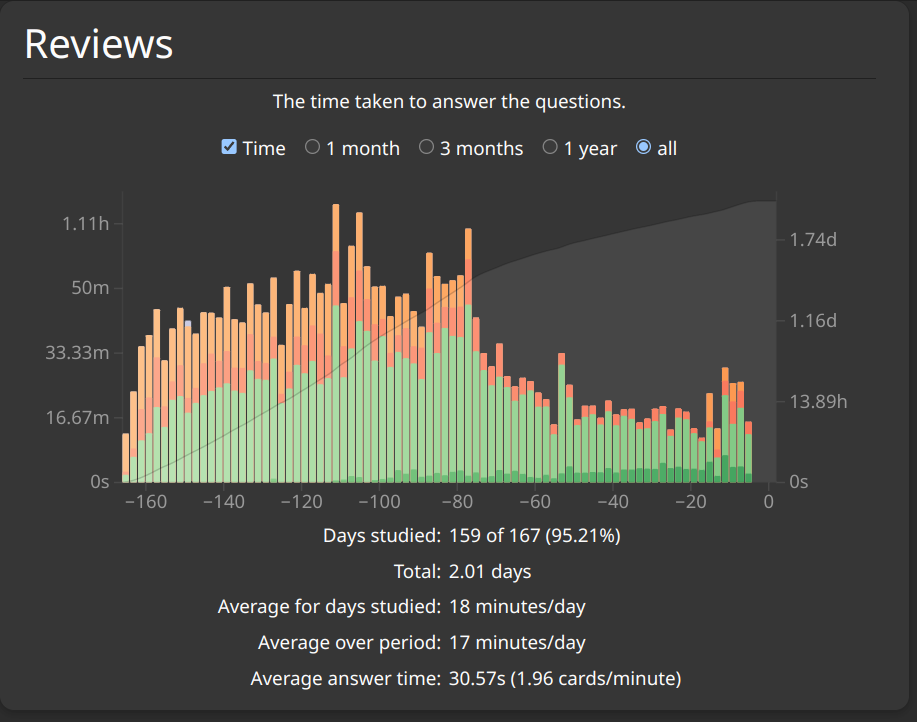This screenshot has width=917, height=722.
Task: Click the -100 x-axis tick label
Action: point(379,502)
